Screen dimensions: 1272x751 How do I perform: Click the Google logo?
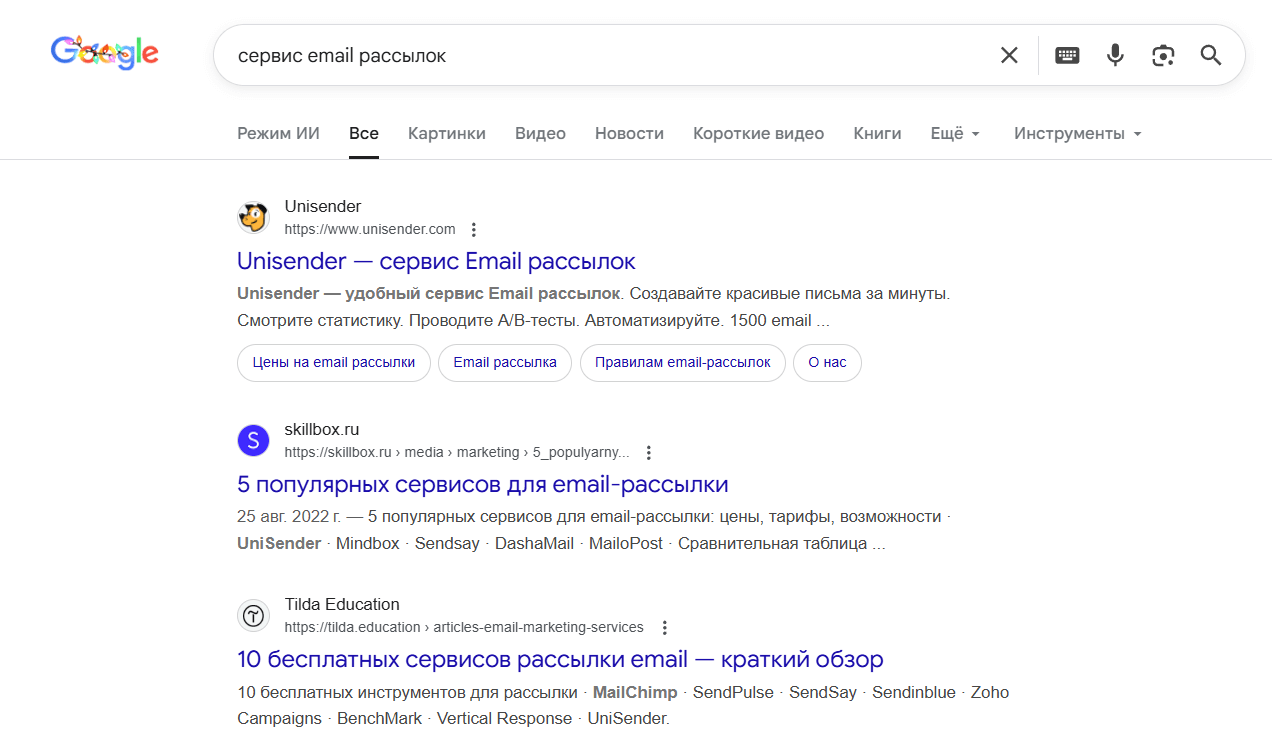click(104, 53)
